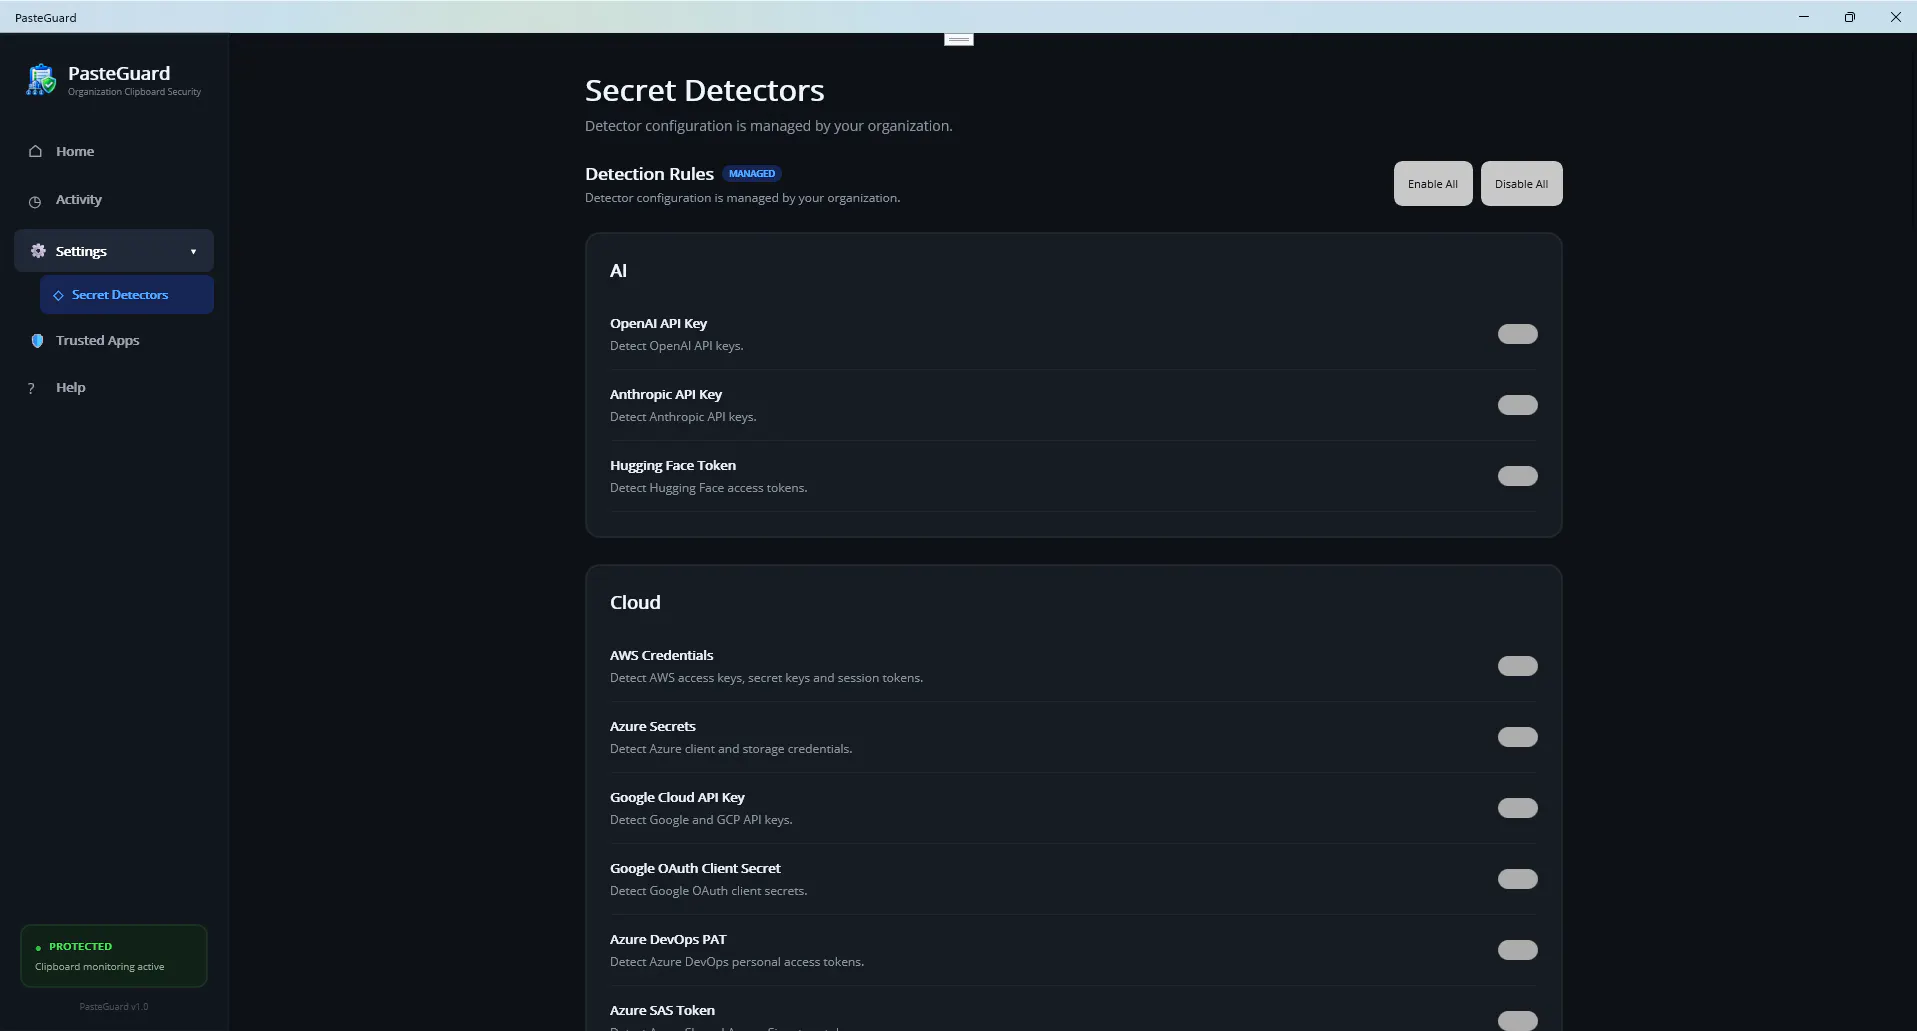Viewport: 1917px width, 1031px height.
Task: Click the Detection Rules heading
Action: 649,174
